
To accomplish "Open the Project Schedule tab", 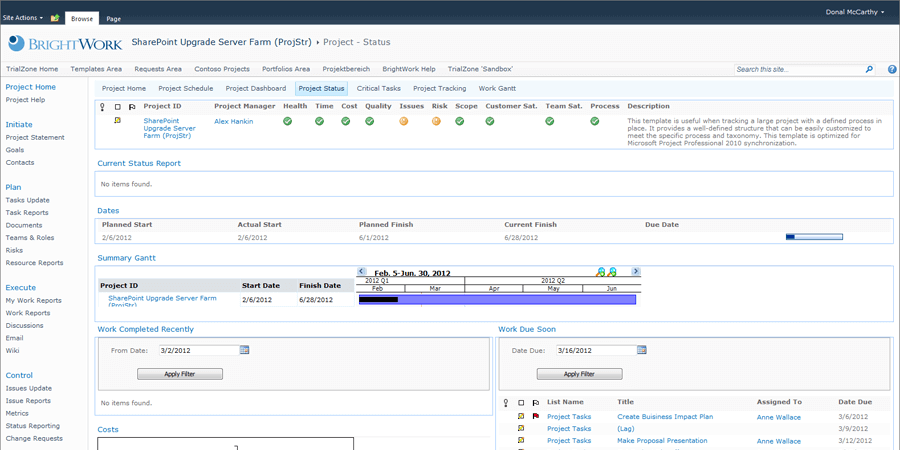I will (186, 88).
